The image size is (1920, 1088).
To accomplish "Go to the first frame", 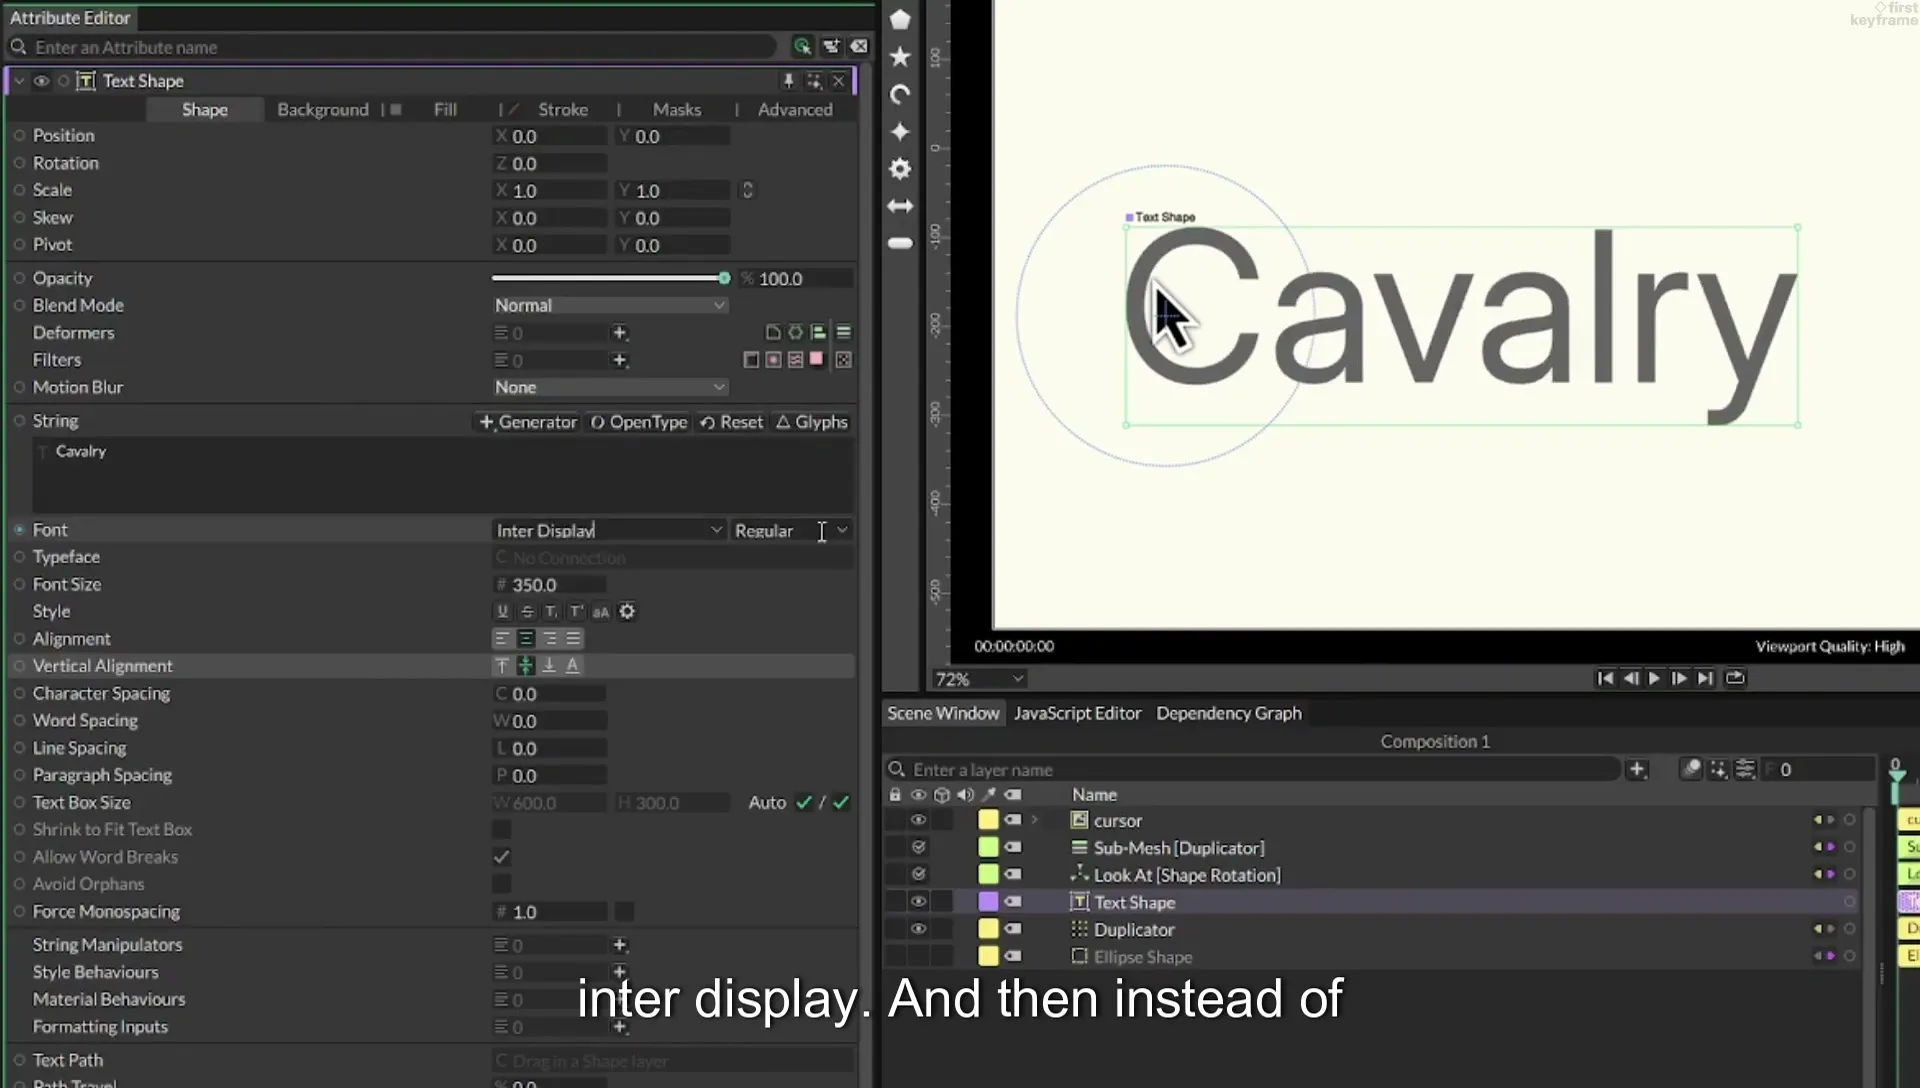I will coord(1605,678).
